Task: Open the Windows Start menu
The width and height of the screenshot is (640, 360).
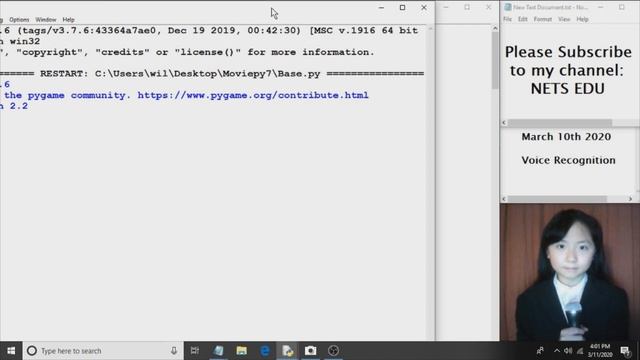Action: tap(11, 351)
